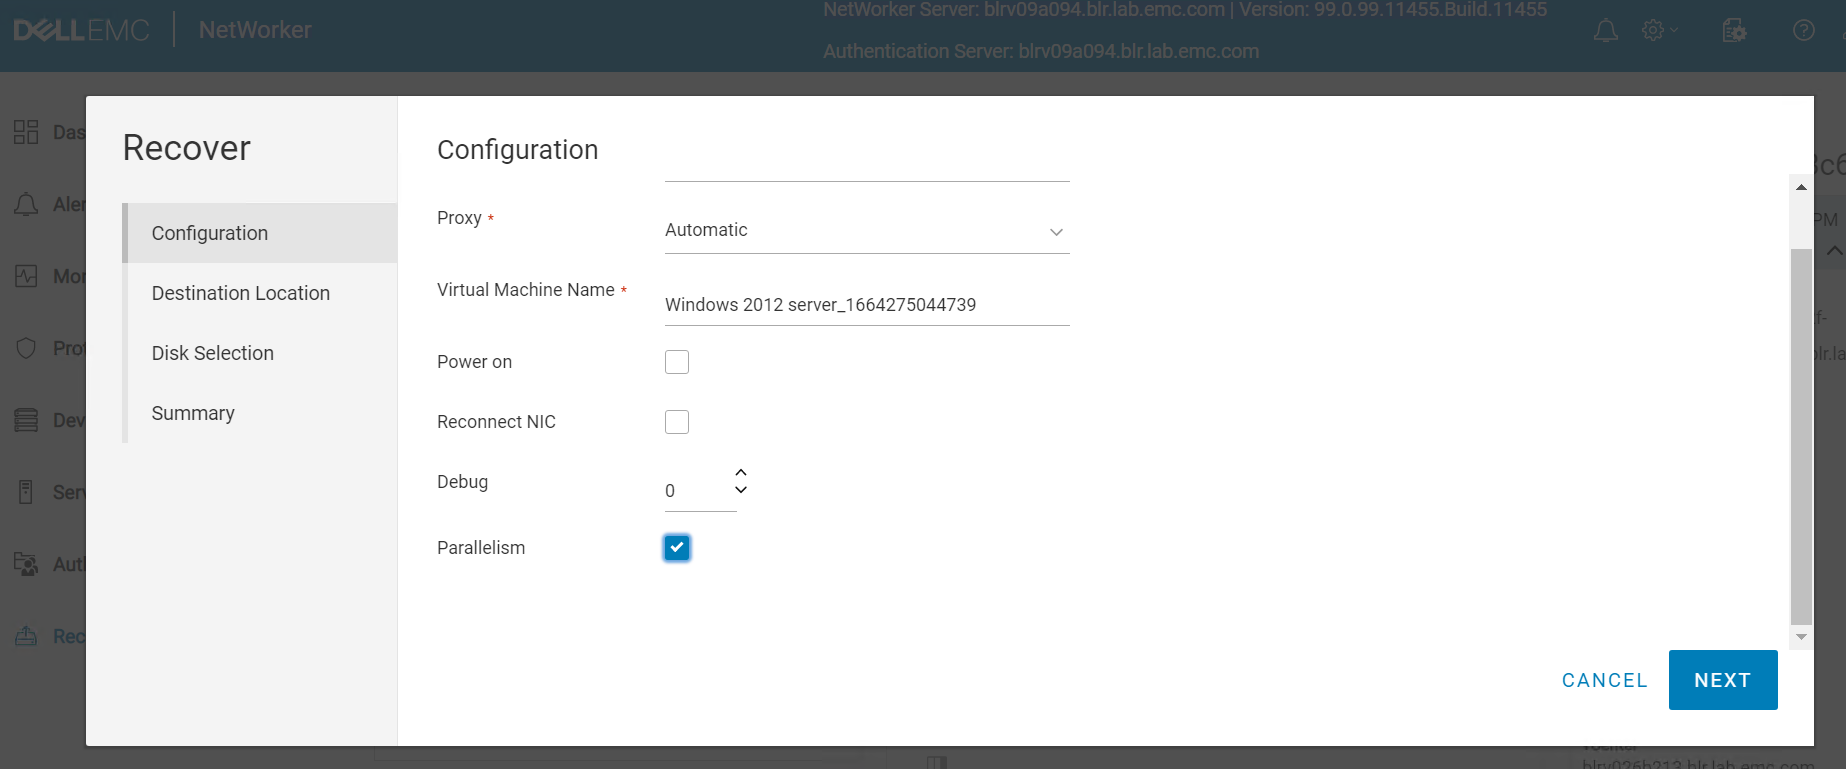This screenshot has height=769, width=1846.
Task: Decrease the Debug level with down arrow
Action: tap(741, 490)
